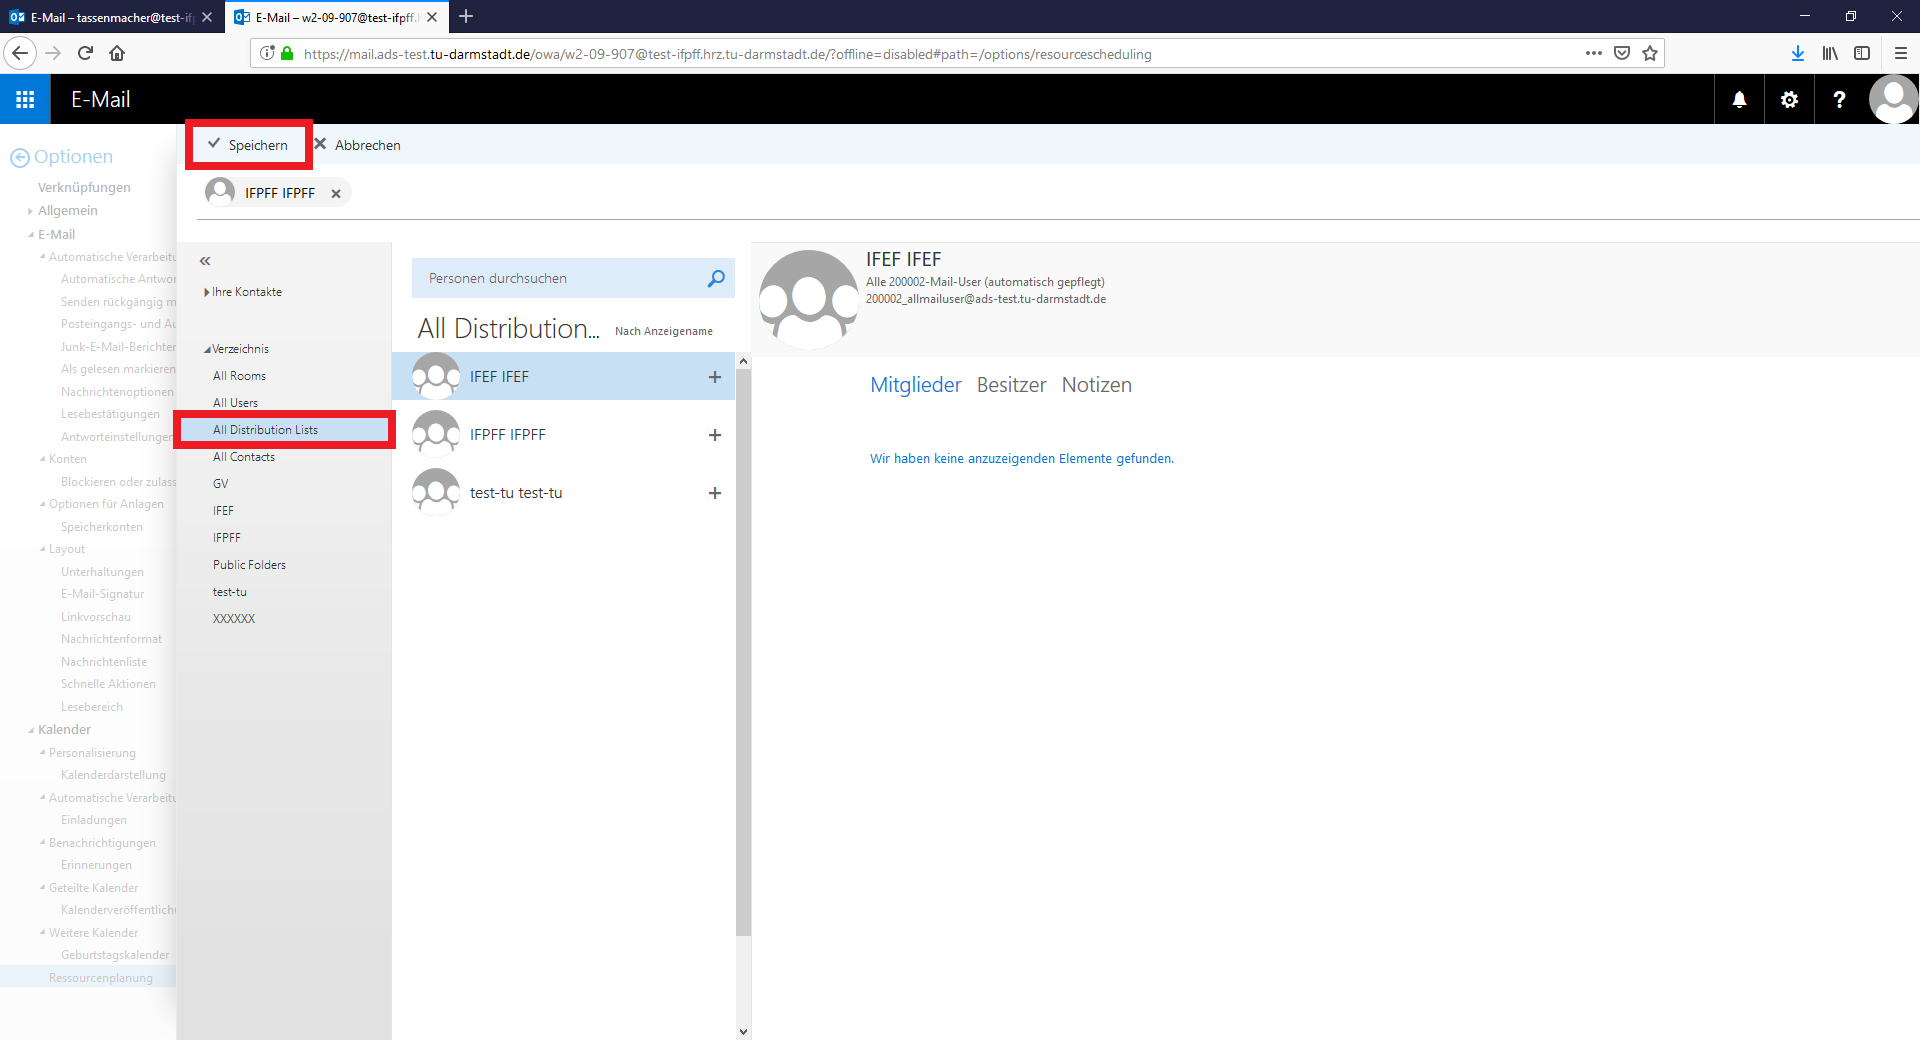The width and height of the screenshot is (1920, 1040).
Task: Open E-Mail-Signatur option
Action: coord(102,594)
